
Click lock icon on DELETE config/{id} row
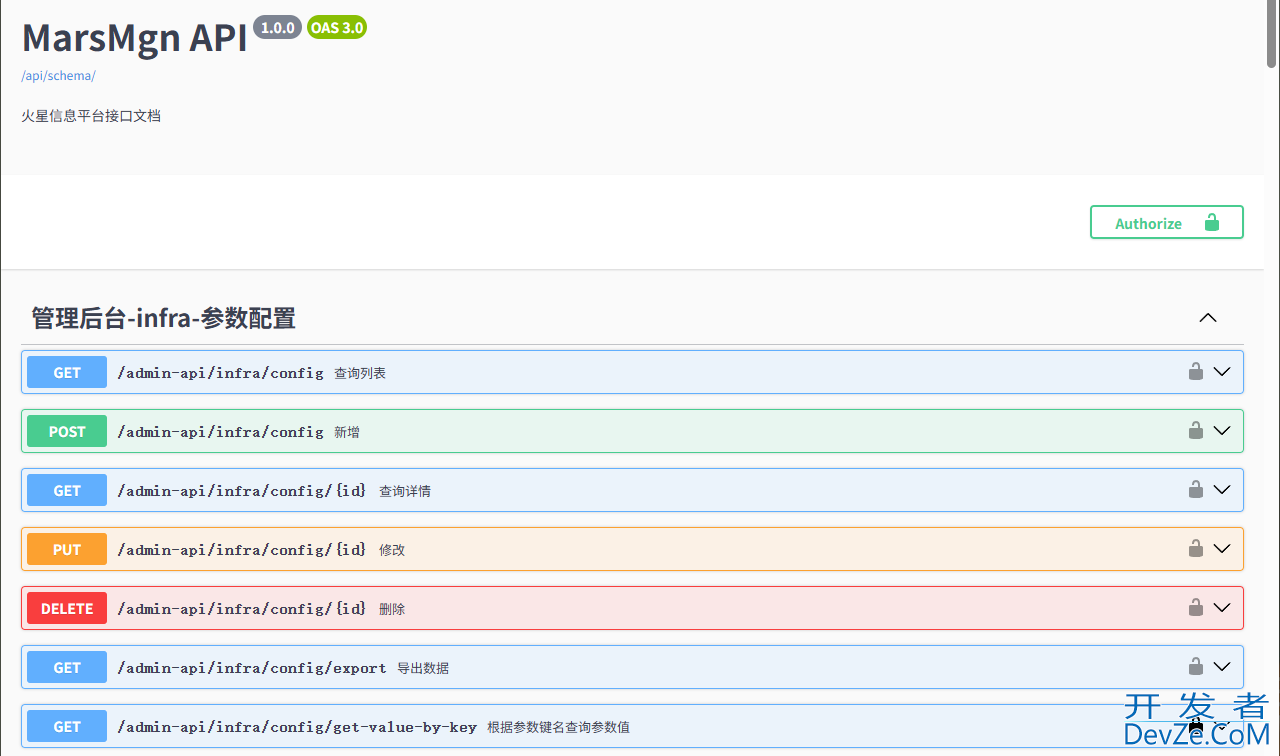(x=1195, y=608)
